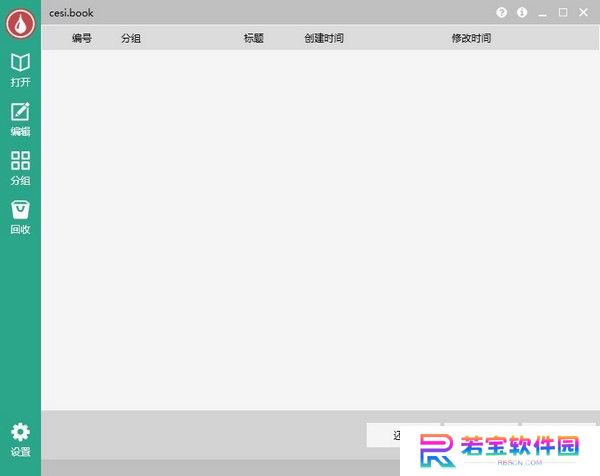Click the info icon in title bar
Viewport: 600px width, 476px height.
click(522, 13)
